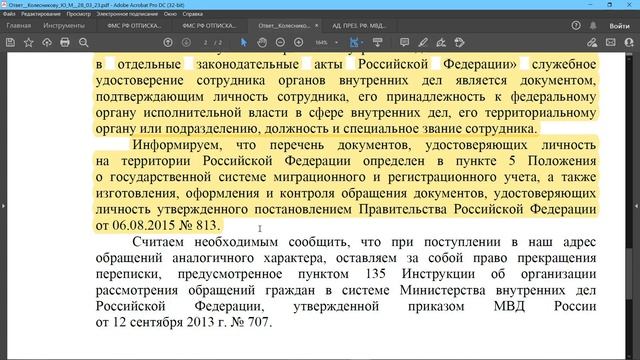Switch to the Главная tab
Viewport: 640px width, 360px height.
18,26
